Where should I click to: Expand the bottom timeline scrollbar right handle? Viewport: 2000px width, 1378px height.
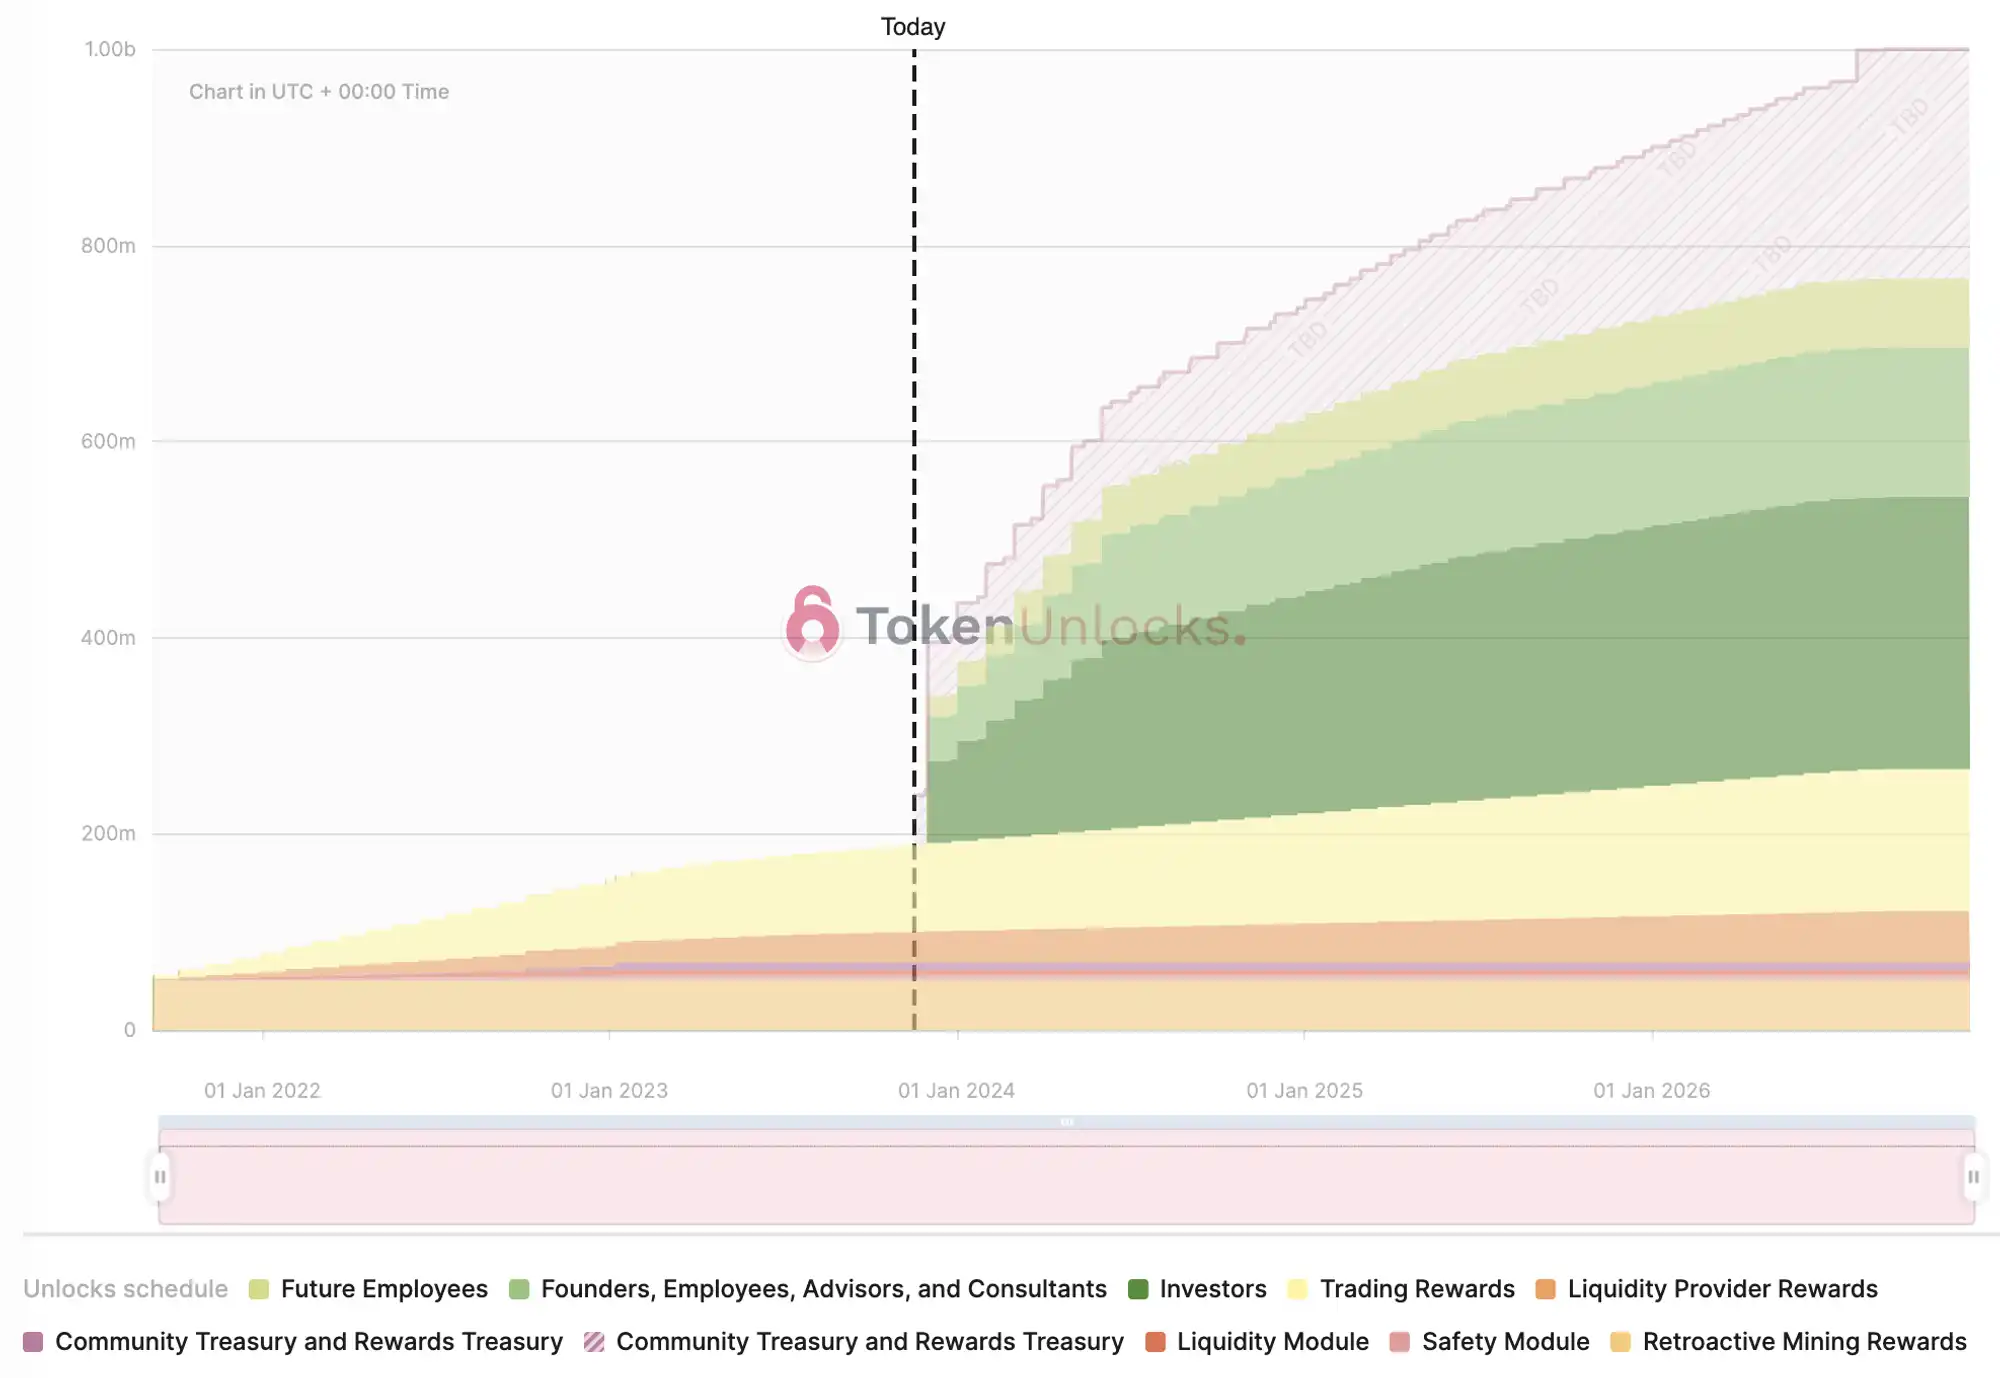[1971, 1177]
